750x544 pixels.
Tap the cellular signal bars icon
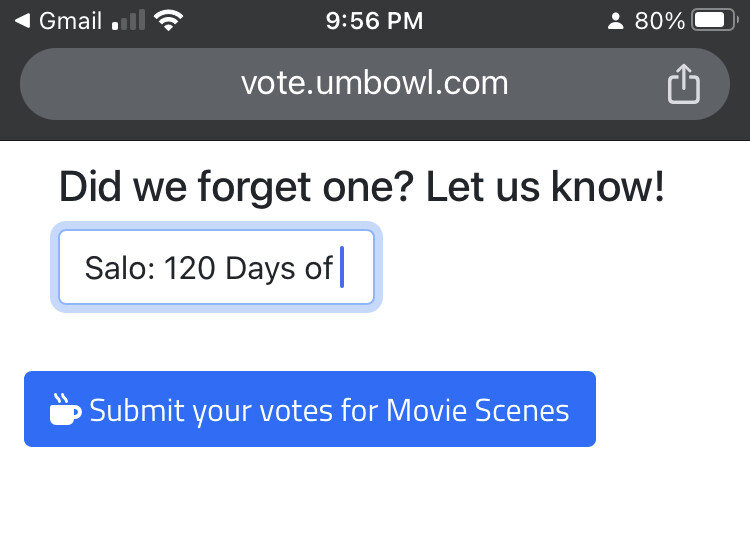[128, 21]
